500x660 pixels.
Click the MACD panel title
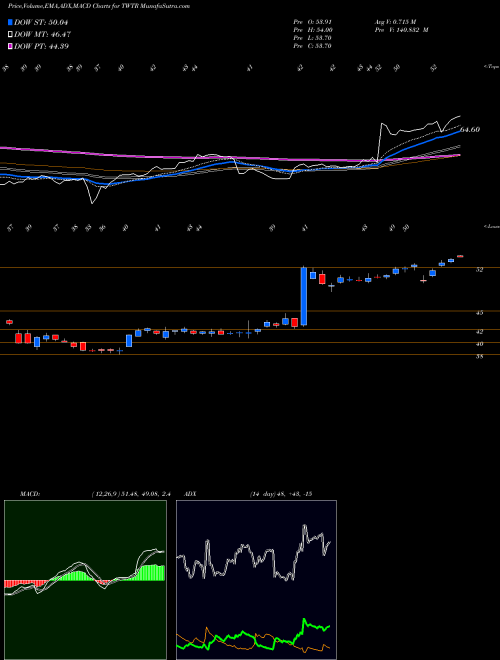(29, 494)
